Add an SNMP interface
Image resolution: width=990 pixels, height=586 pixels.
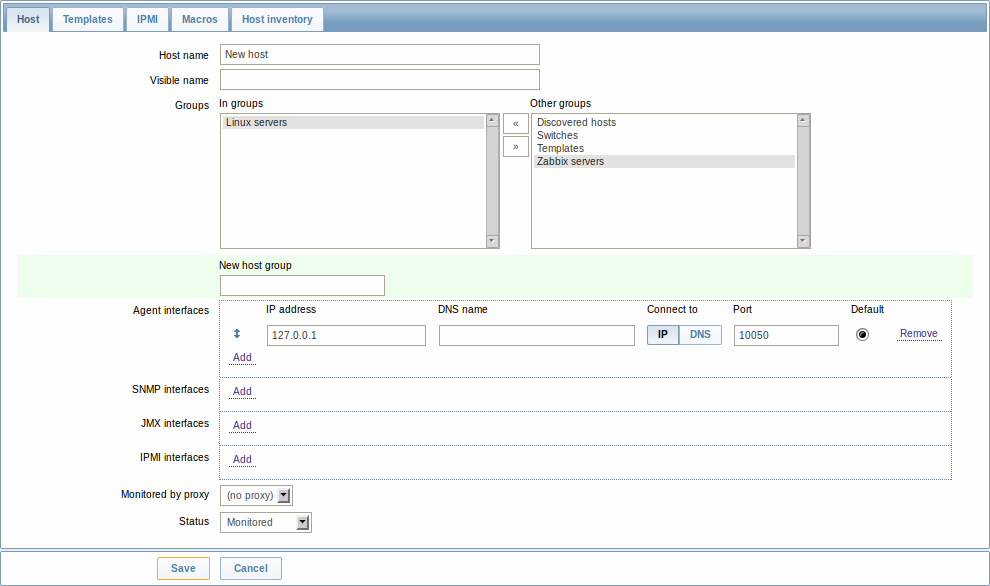(241, 391)
